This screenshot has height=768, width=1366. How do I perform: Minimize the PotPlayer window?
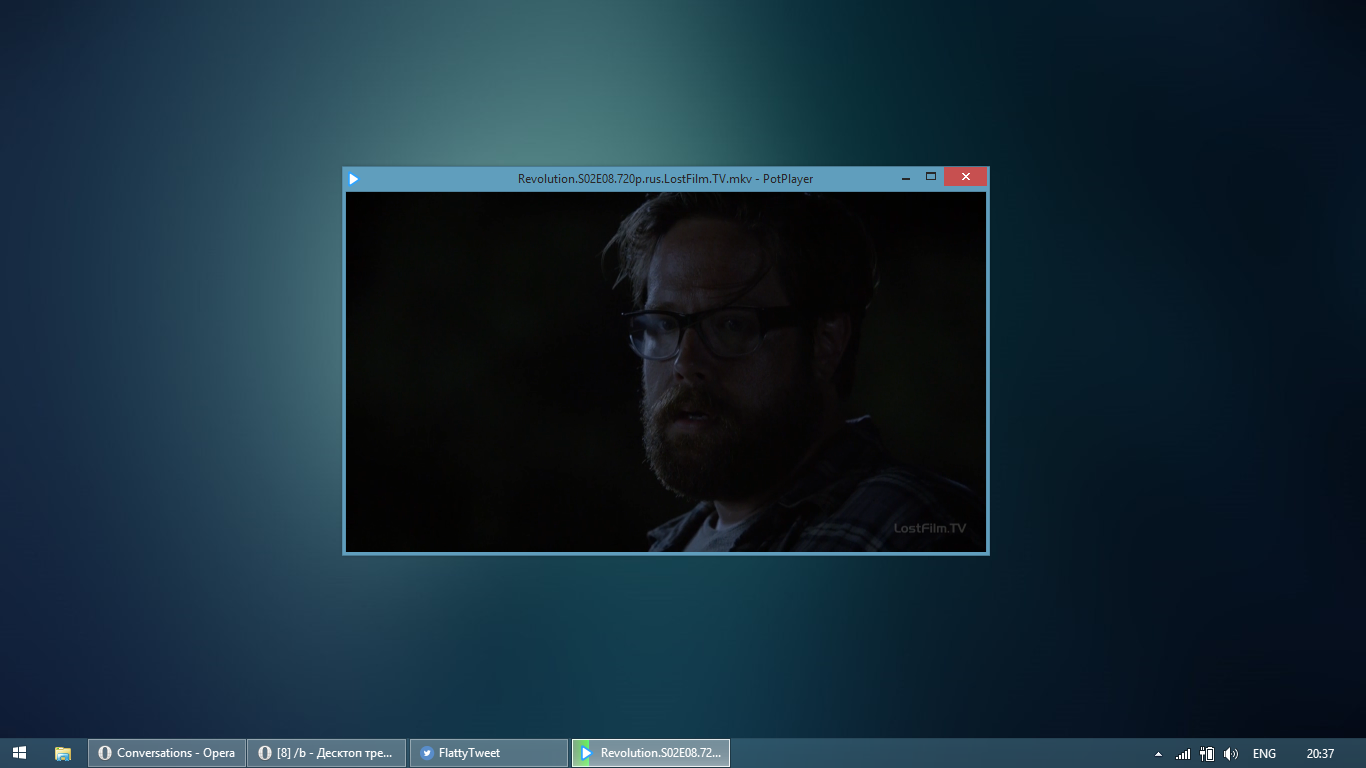(x=906, y=178)
